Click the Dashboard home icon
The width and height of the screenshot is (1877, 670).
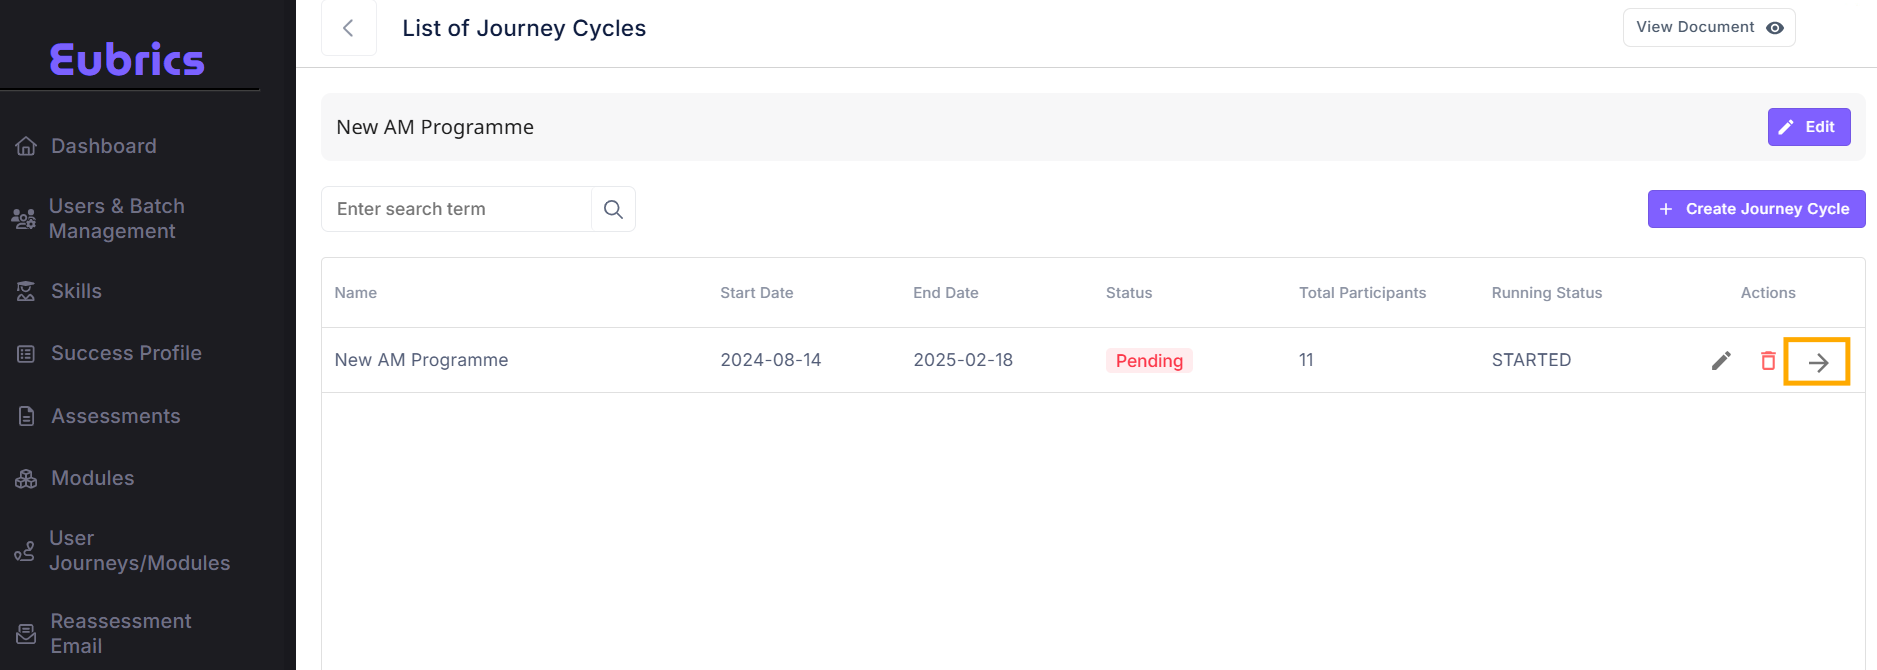pos(26,147)
